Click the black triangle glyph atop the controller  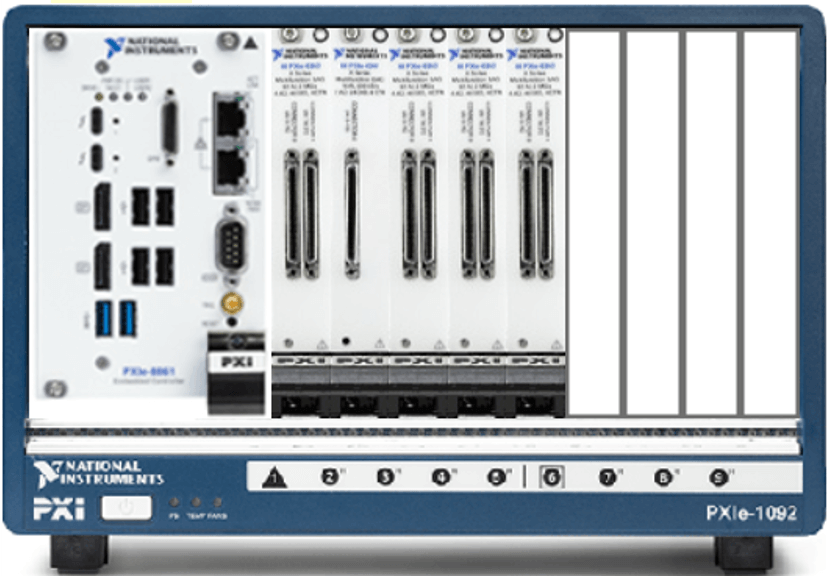click(x=250, y=43)
